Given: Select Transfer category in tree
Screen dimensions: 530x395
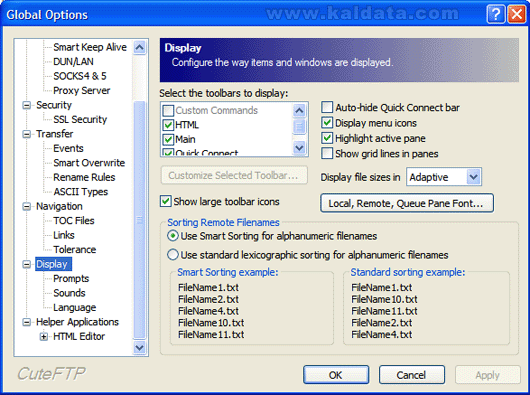Looking at the screenshot, I should [x=54, y=134].
